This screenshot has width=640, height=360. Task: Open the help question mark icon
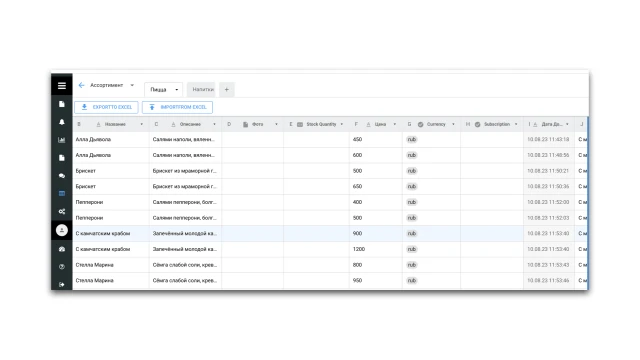(x=62, y=267)
